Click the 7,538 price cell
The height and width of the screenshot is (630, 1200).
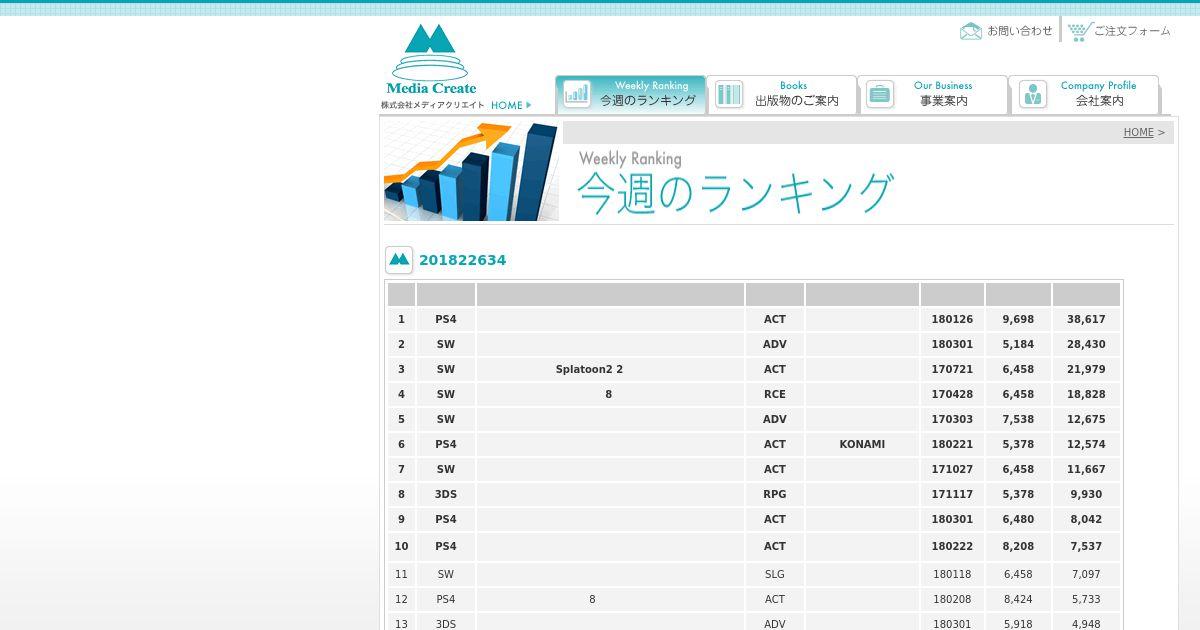pos(1018,419)
